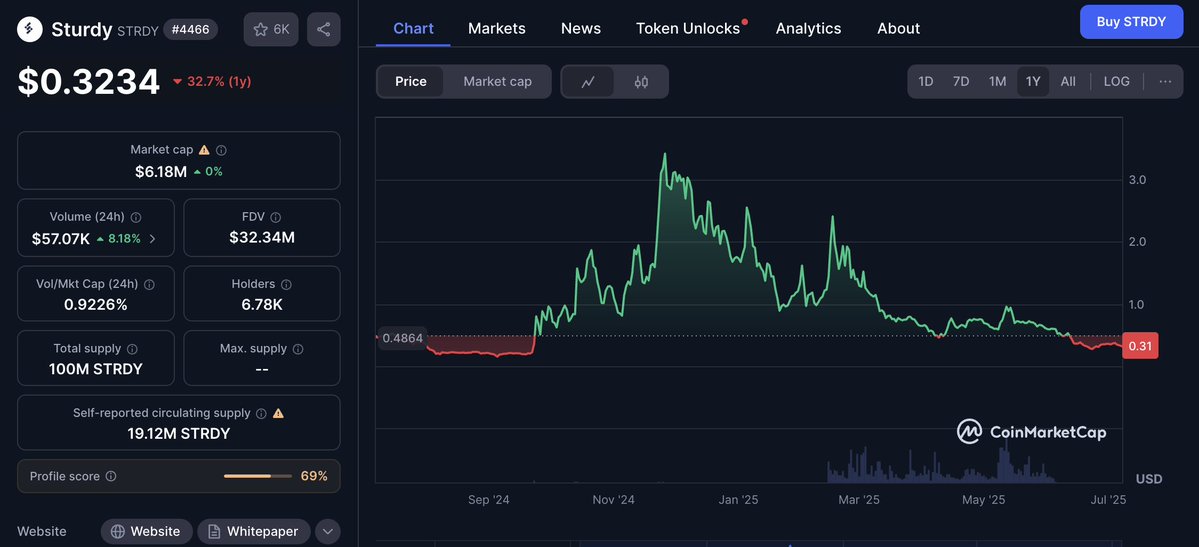Show info for Market cap
The height and width of the screenshot is (547, 1199).
[x=221, y=150]
